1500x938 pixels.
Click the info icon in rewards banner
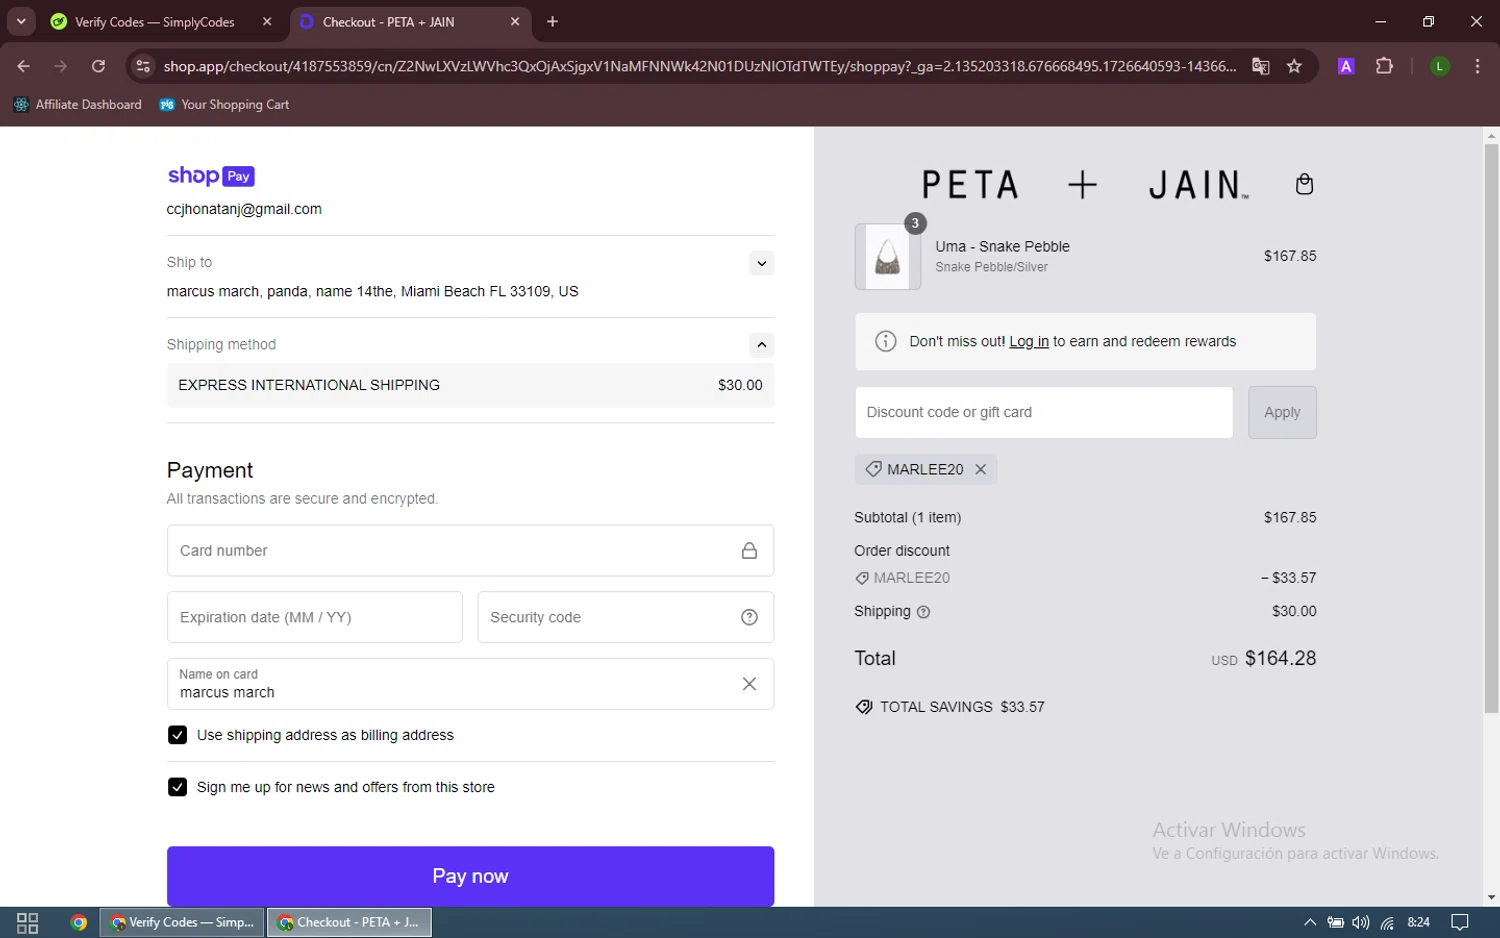(885, 341)
